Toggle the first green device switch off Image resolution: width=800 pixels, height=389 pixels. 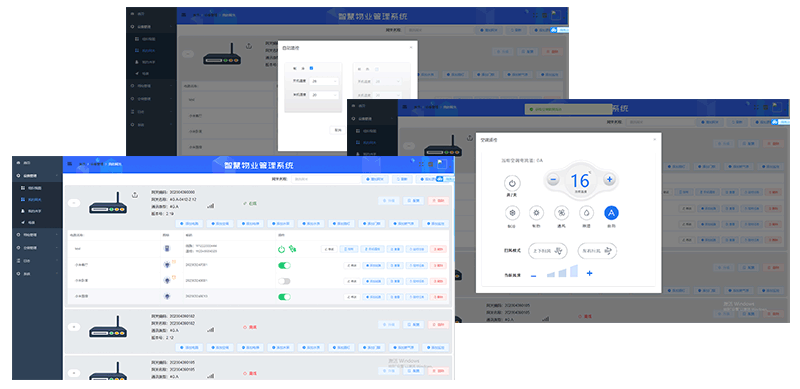(284, 265)
